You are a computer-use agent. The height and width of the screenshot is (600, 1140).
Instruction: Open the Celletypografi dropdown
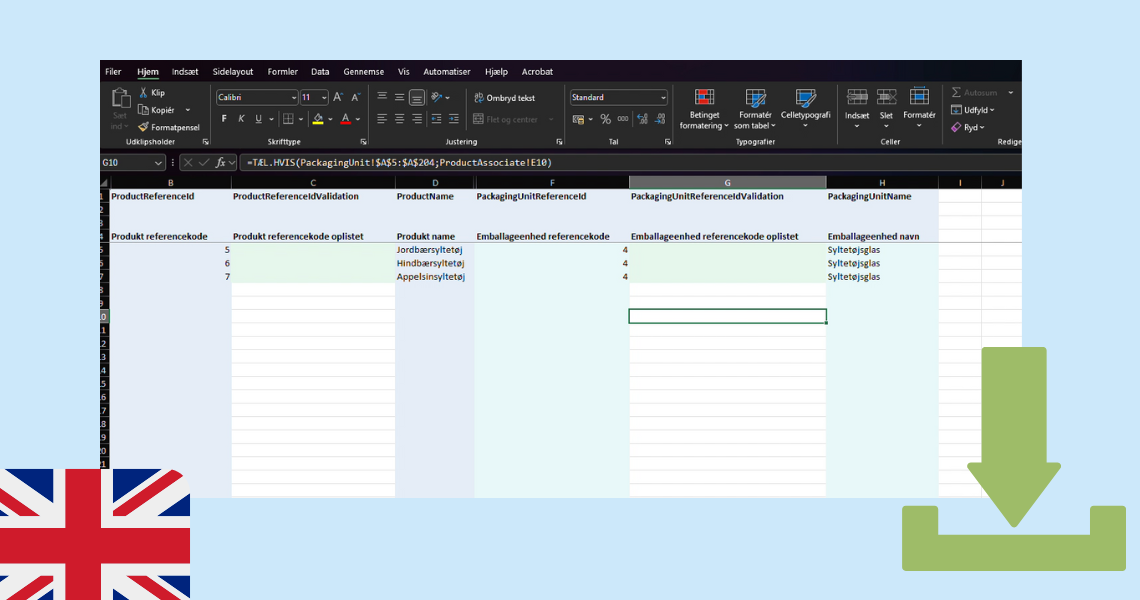click(x=805, y=109)
